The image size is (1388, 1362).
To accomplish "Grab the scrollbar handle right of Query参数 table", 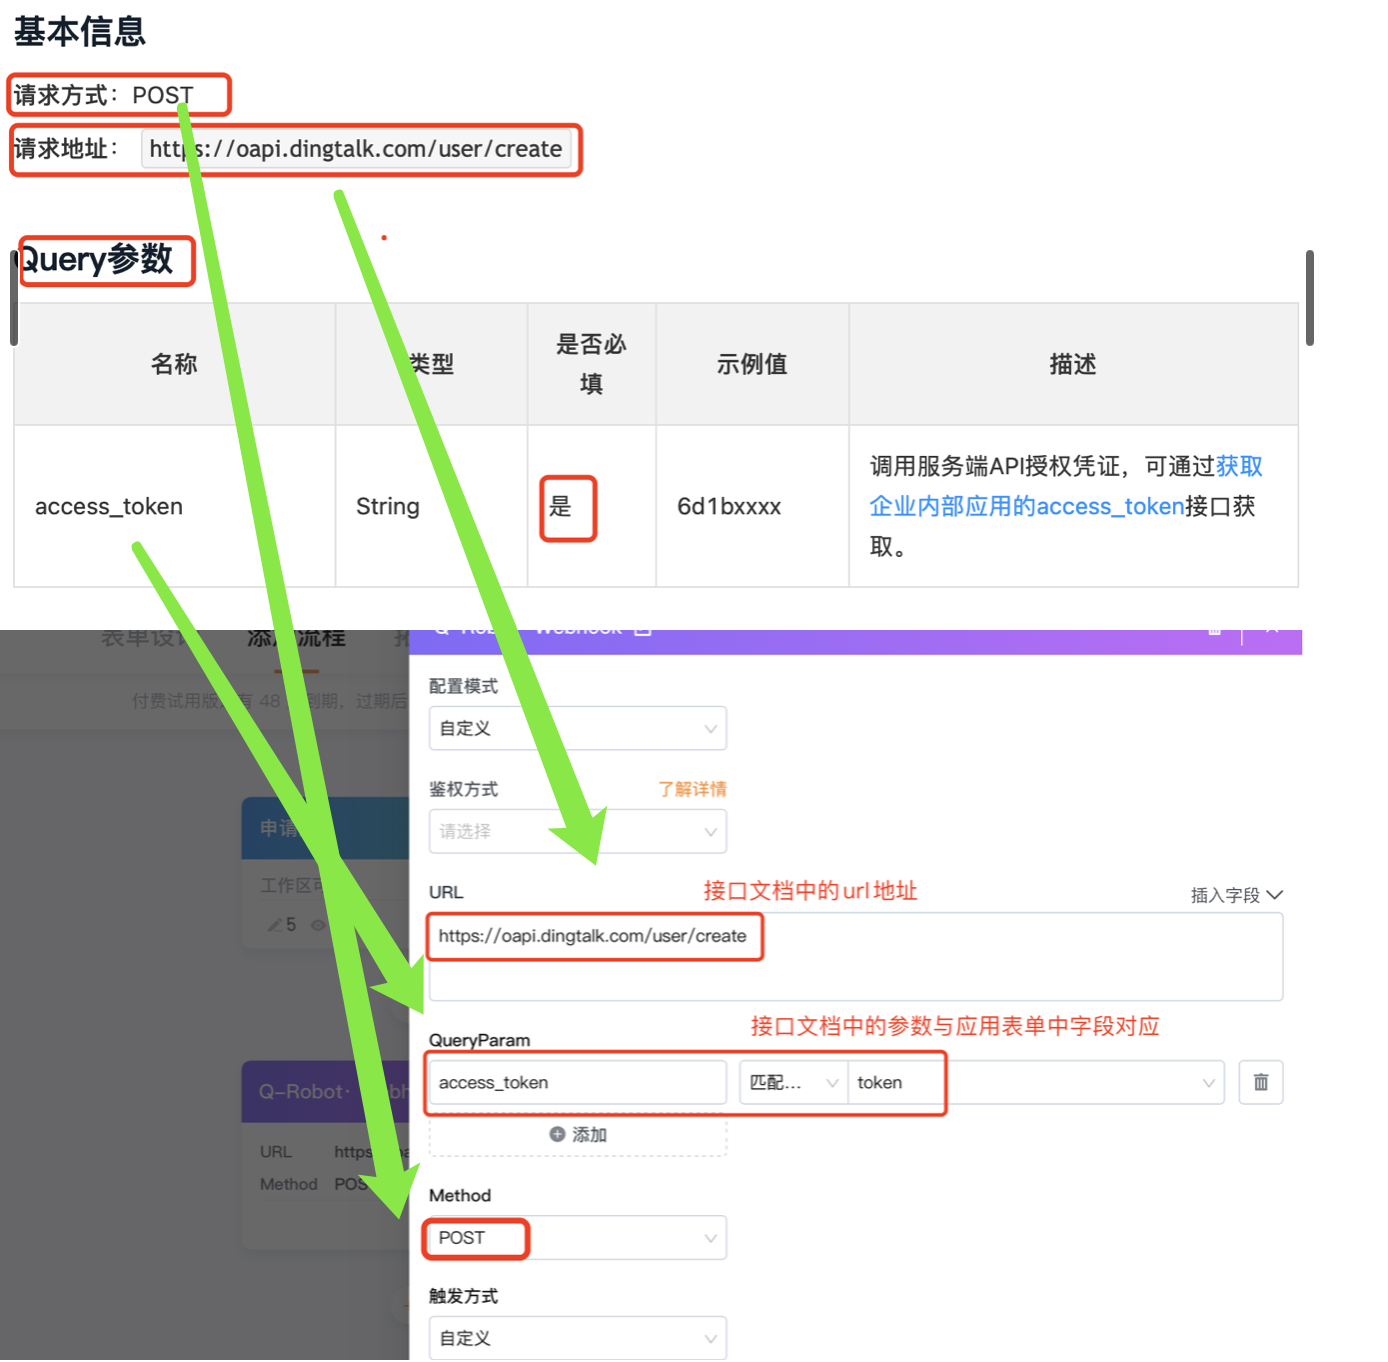I will click(1310, 298).
